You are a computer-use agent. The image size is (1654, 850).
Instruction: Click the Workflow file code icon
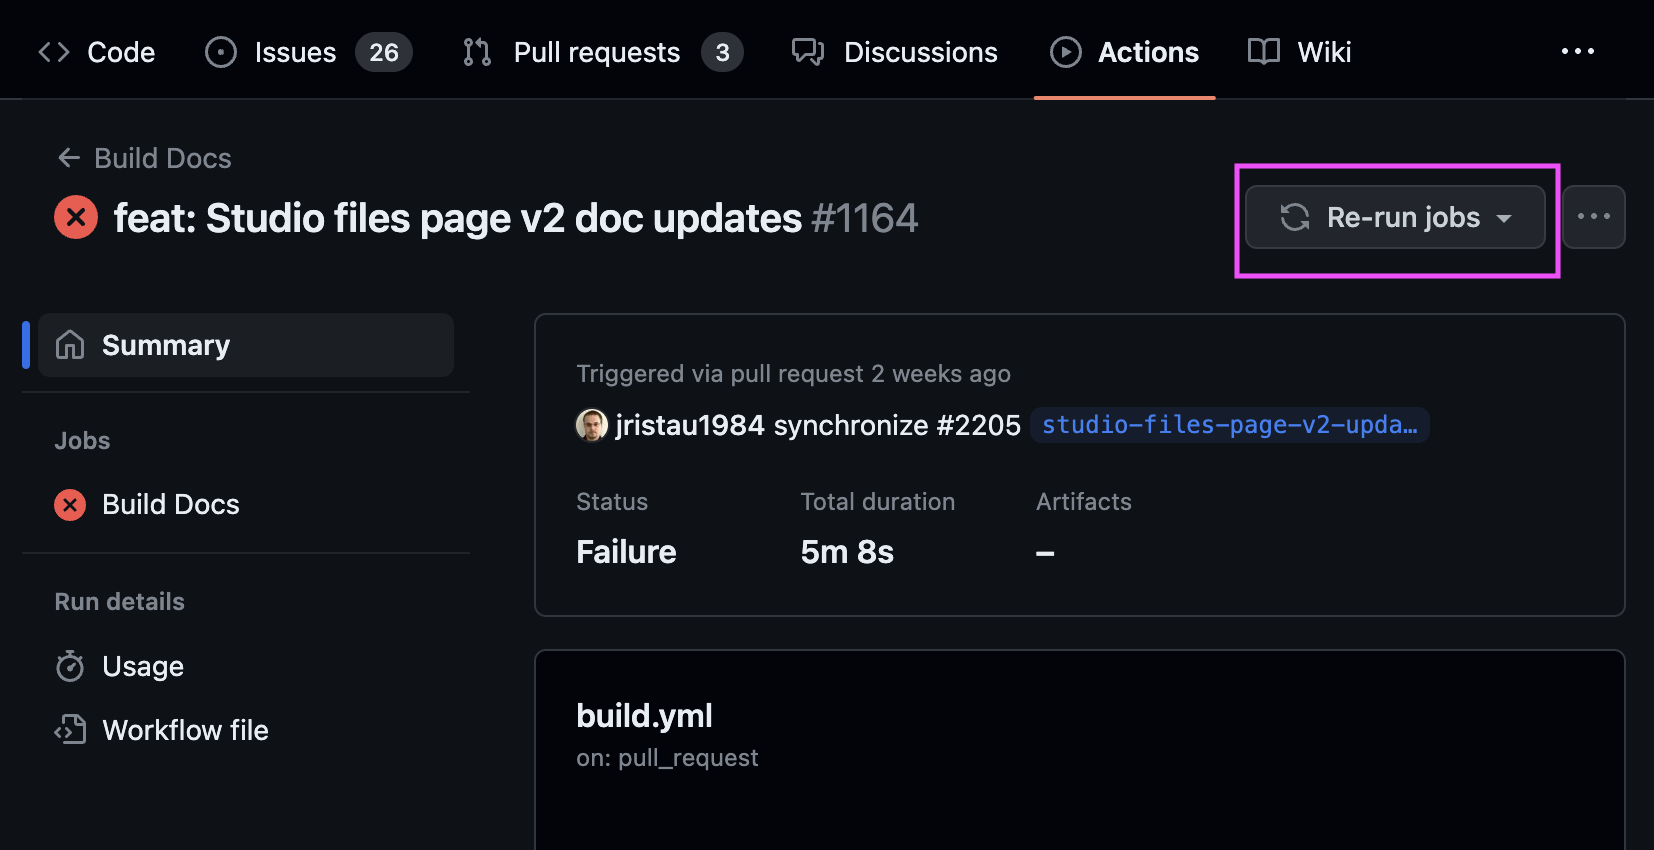(x=70, y=730)
